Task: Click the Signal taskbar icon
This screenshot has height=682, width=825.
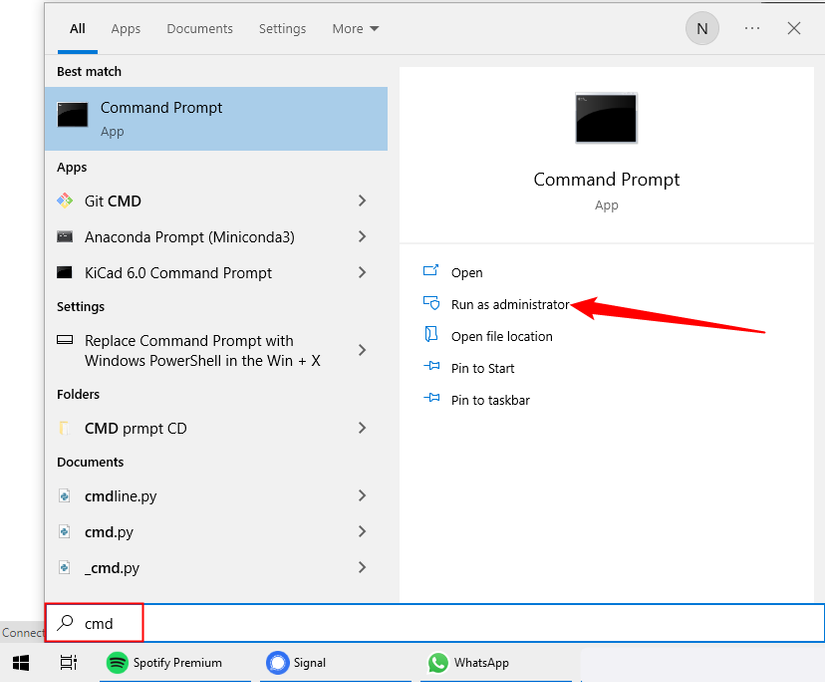Action: (277, 662)
